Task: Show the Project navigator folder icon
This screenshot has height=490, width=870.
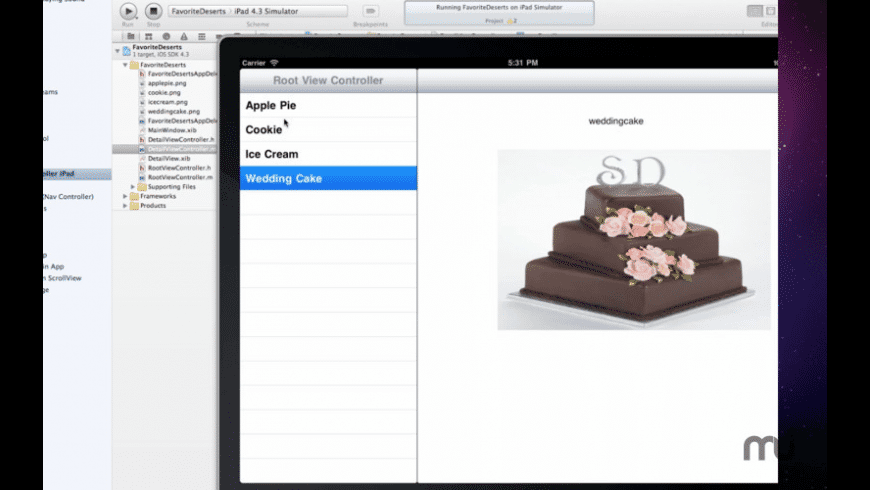Action: point(131,36)
